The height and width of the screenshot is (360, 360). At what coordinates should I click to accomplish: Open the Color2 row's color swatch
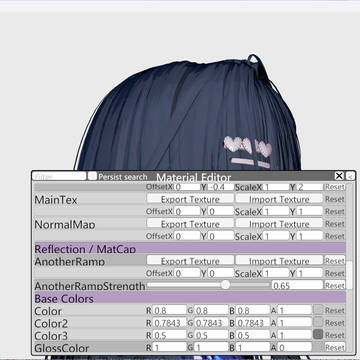318,323
